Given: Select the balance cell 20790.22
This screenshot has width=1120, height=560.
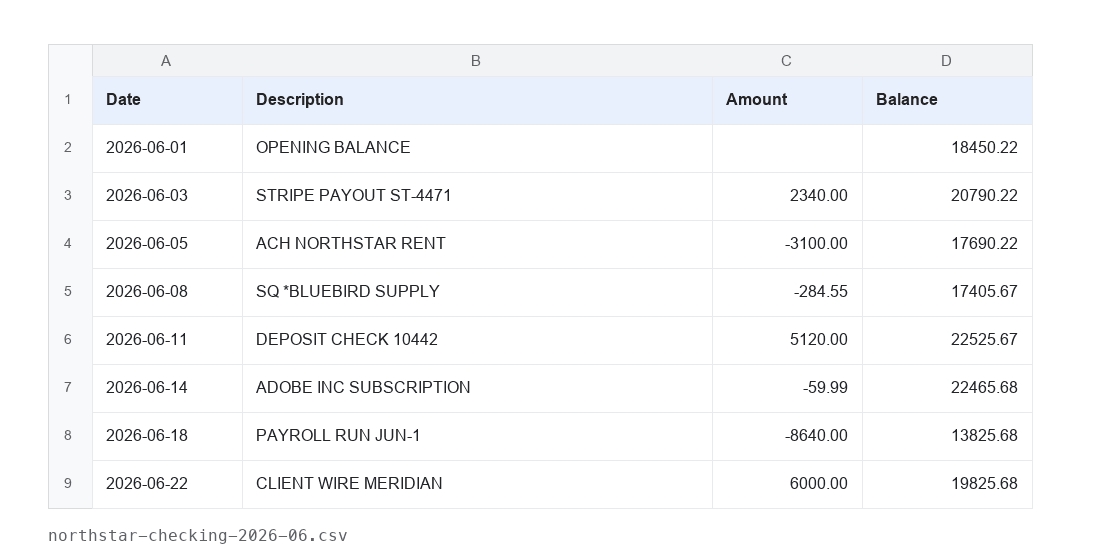Looking at the screenshot, I should pyautogui.click(x=947, y=196).
